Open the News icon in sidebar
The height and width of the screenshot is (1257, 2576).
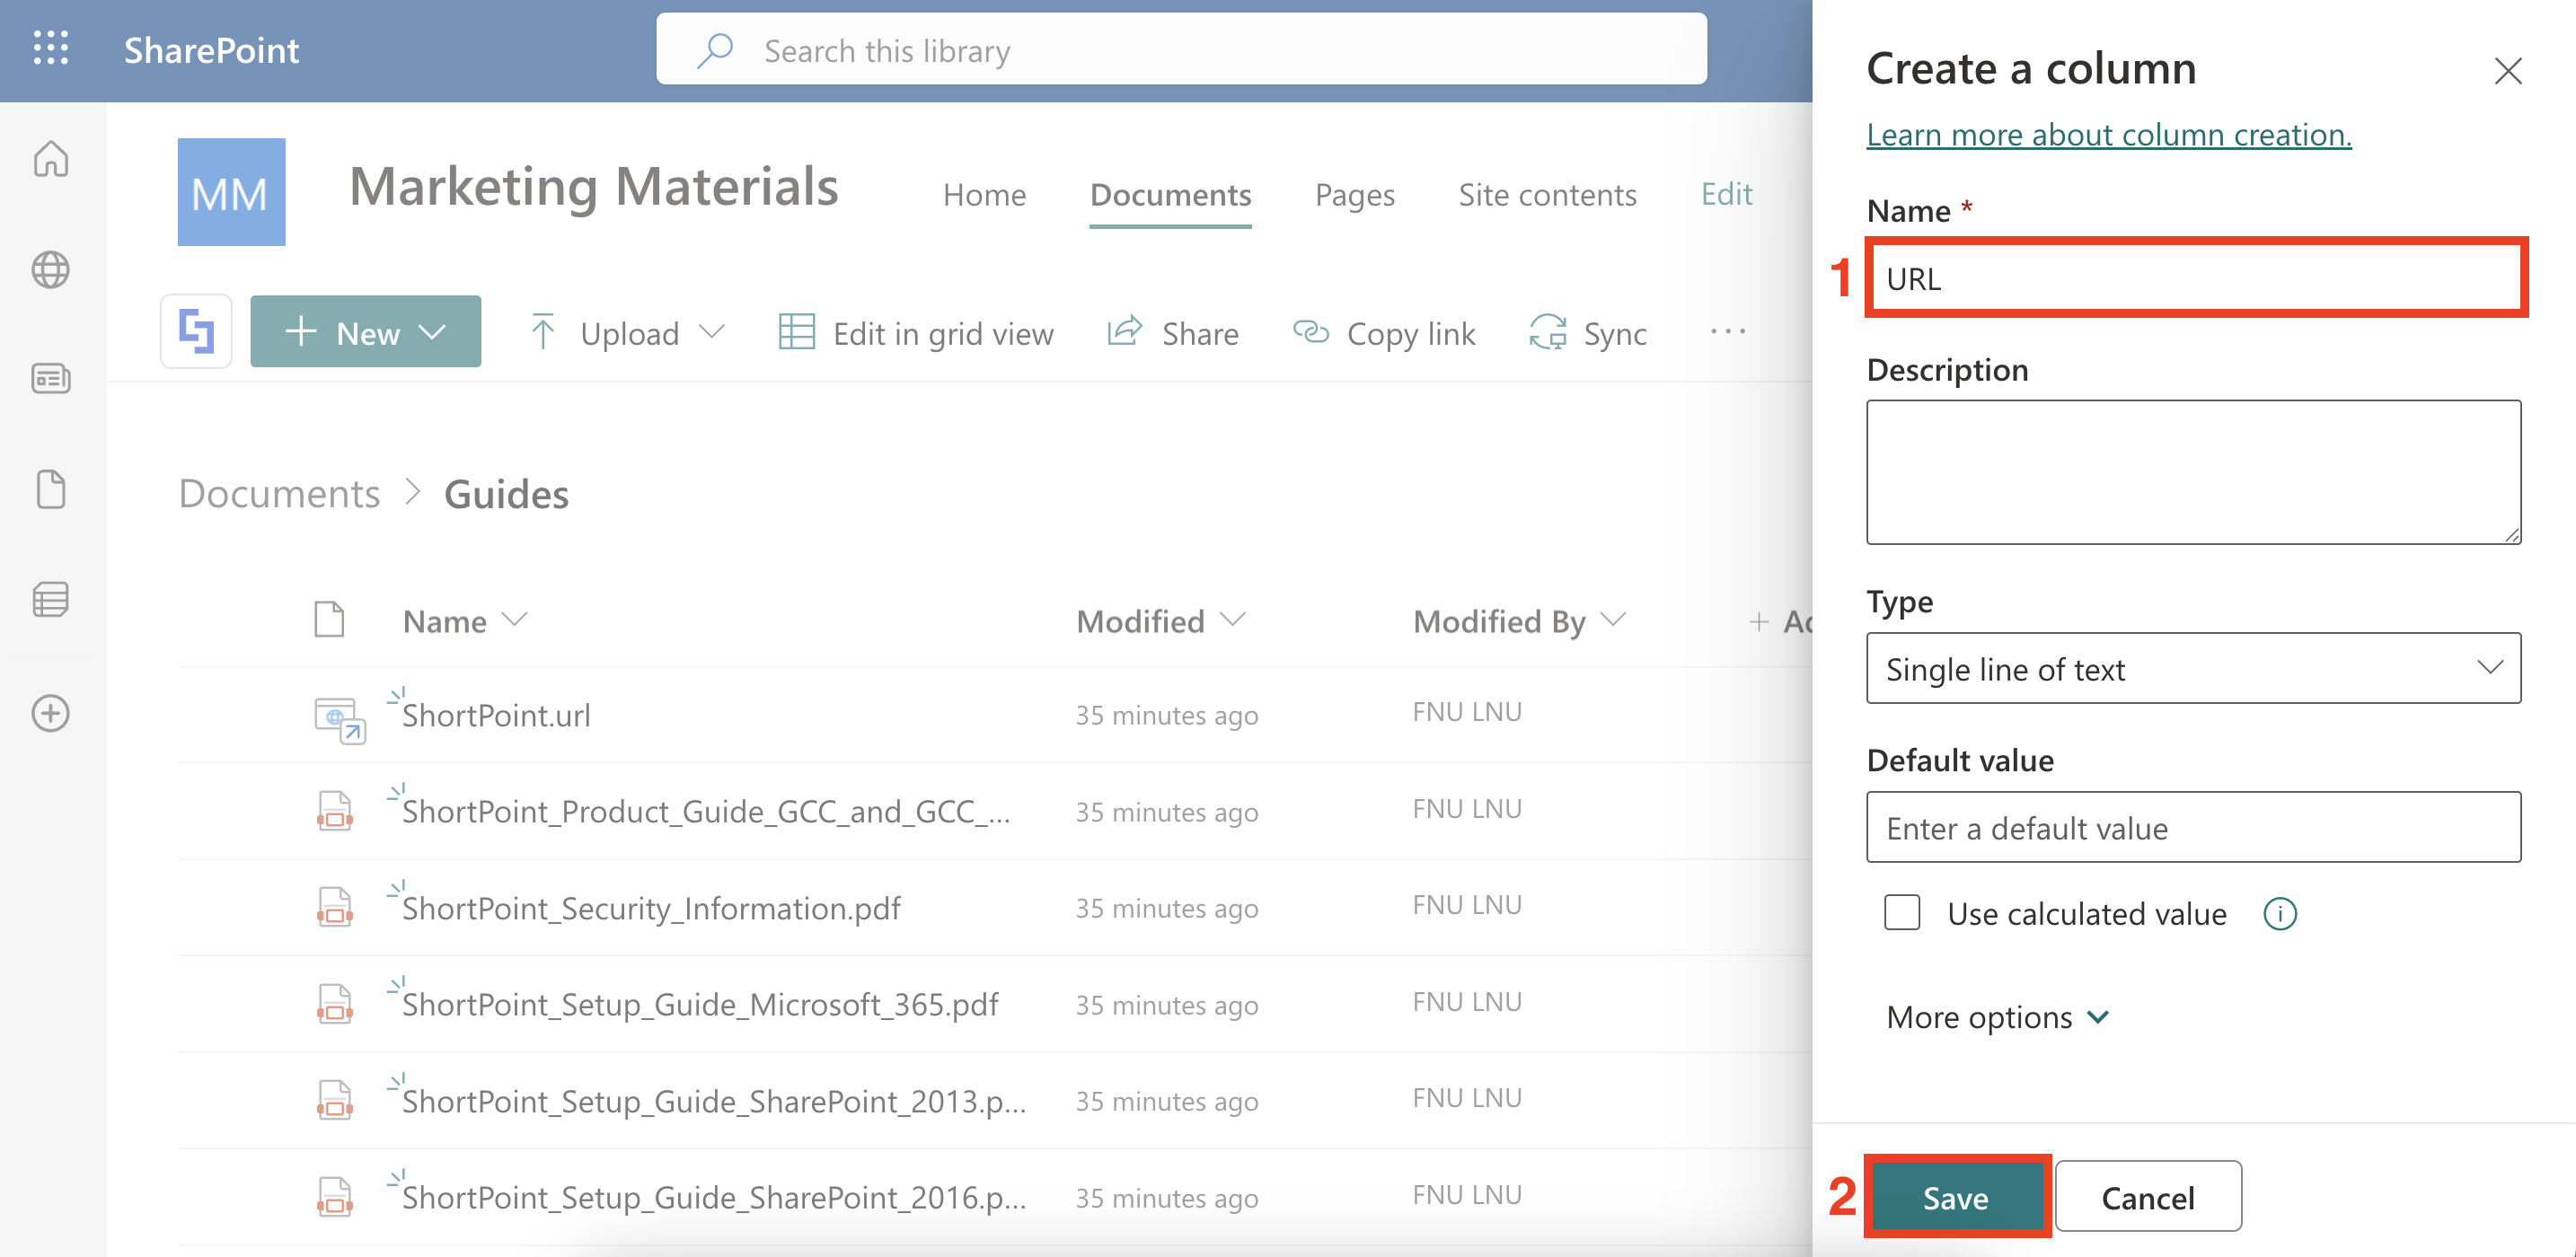click(x=51, y=379)
